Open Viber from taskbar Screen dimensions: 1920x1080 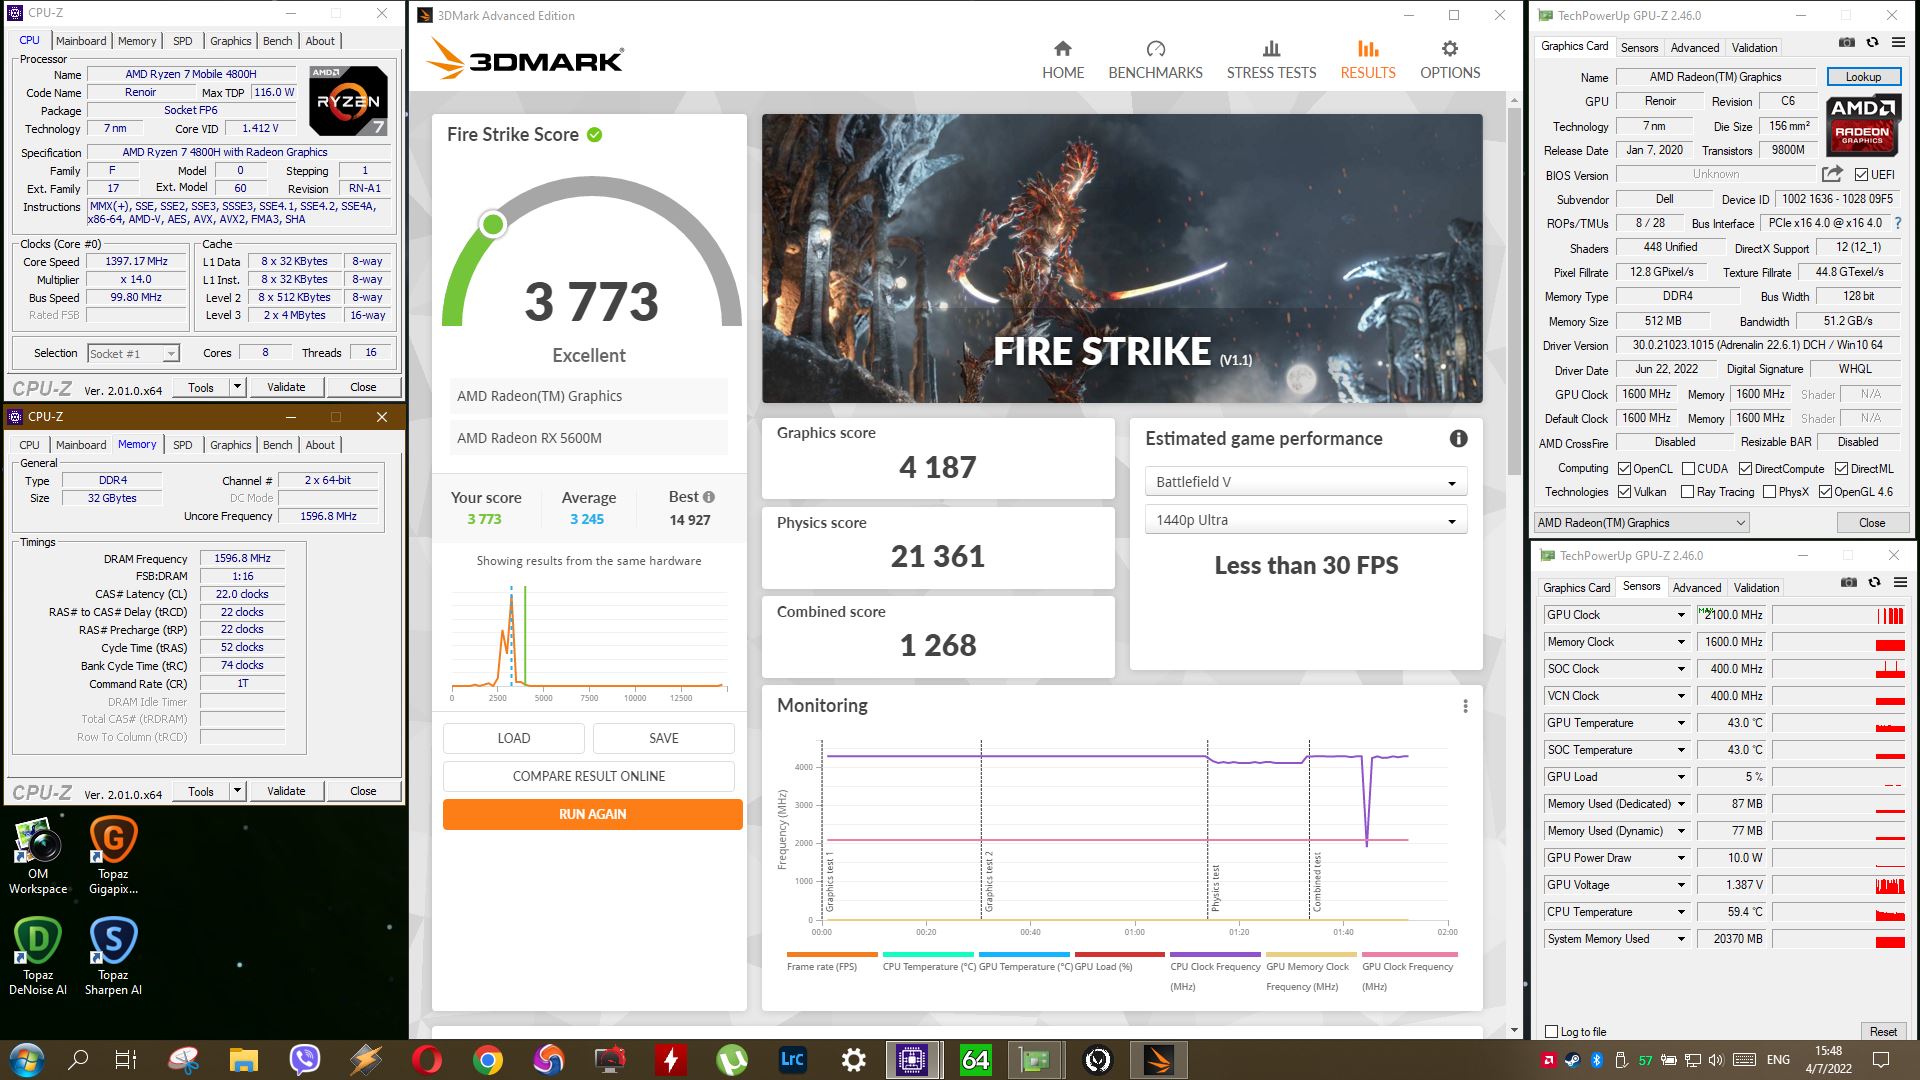pyautogui.click(x=304, y=1059)
